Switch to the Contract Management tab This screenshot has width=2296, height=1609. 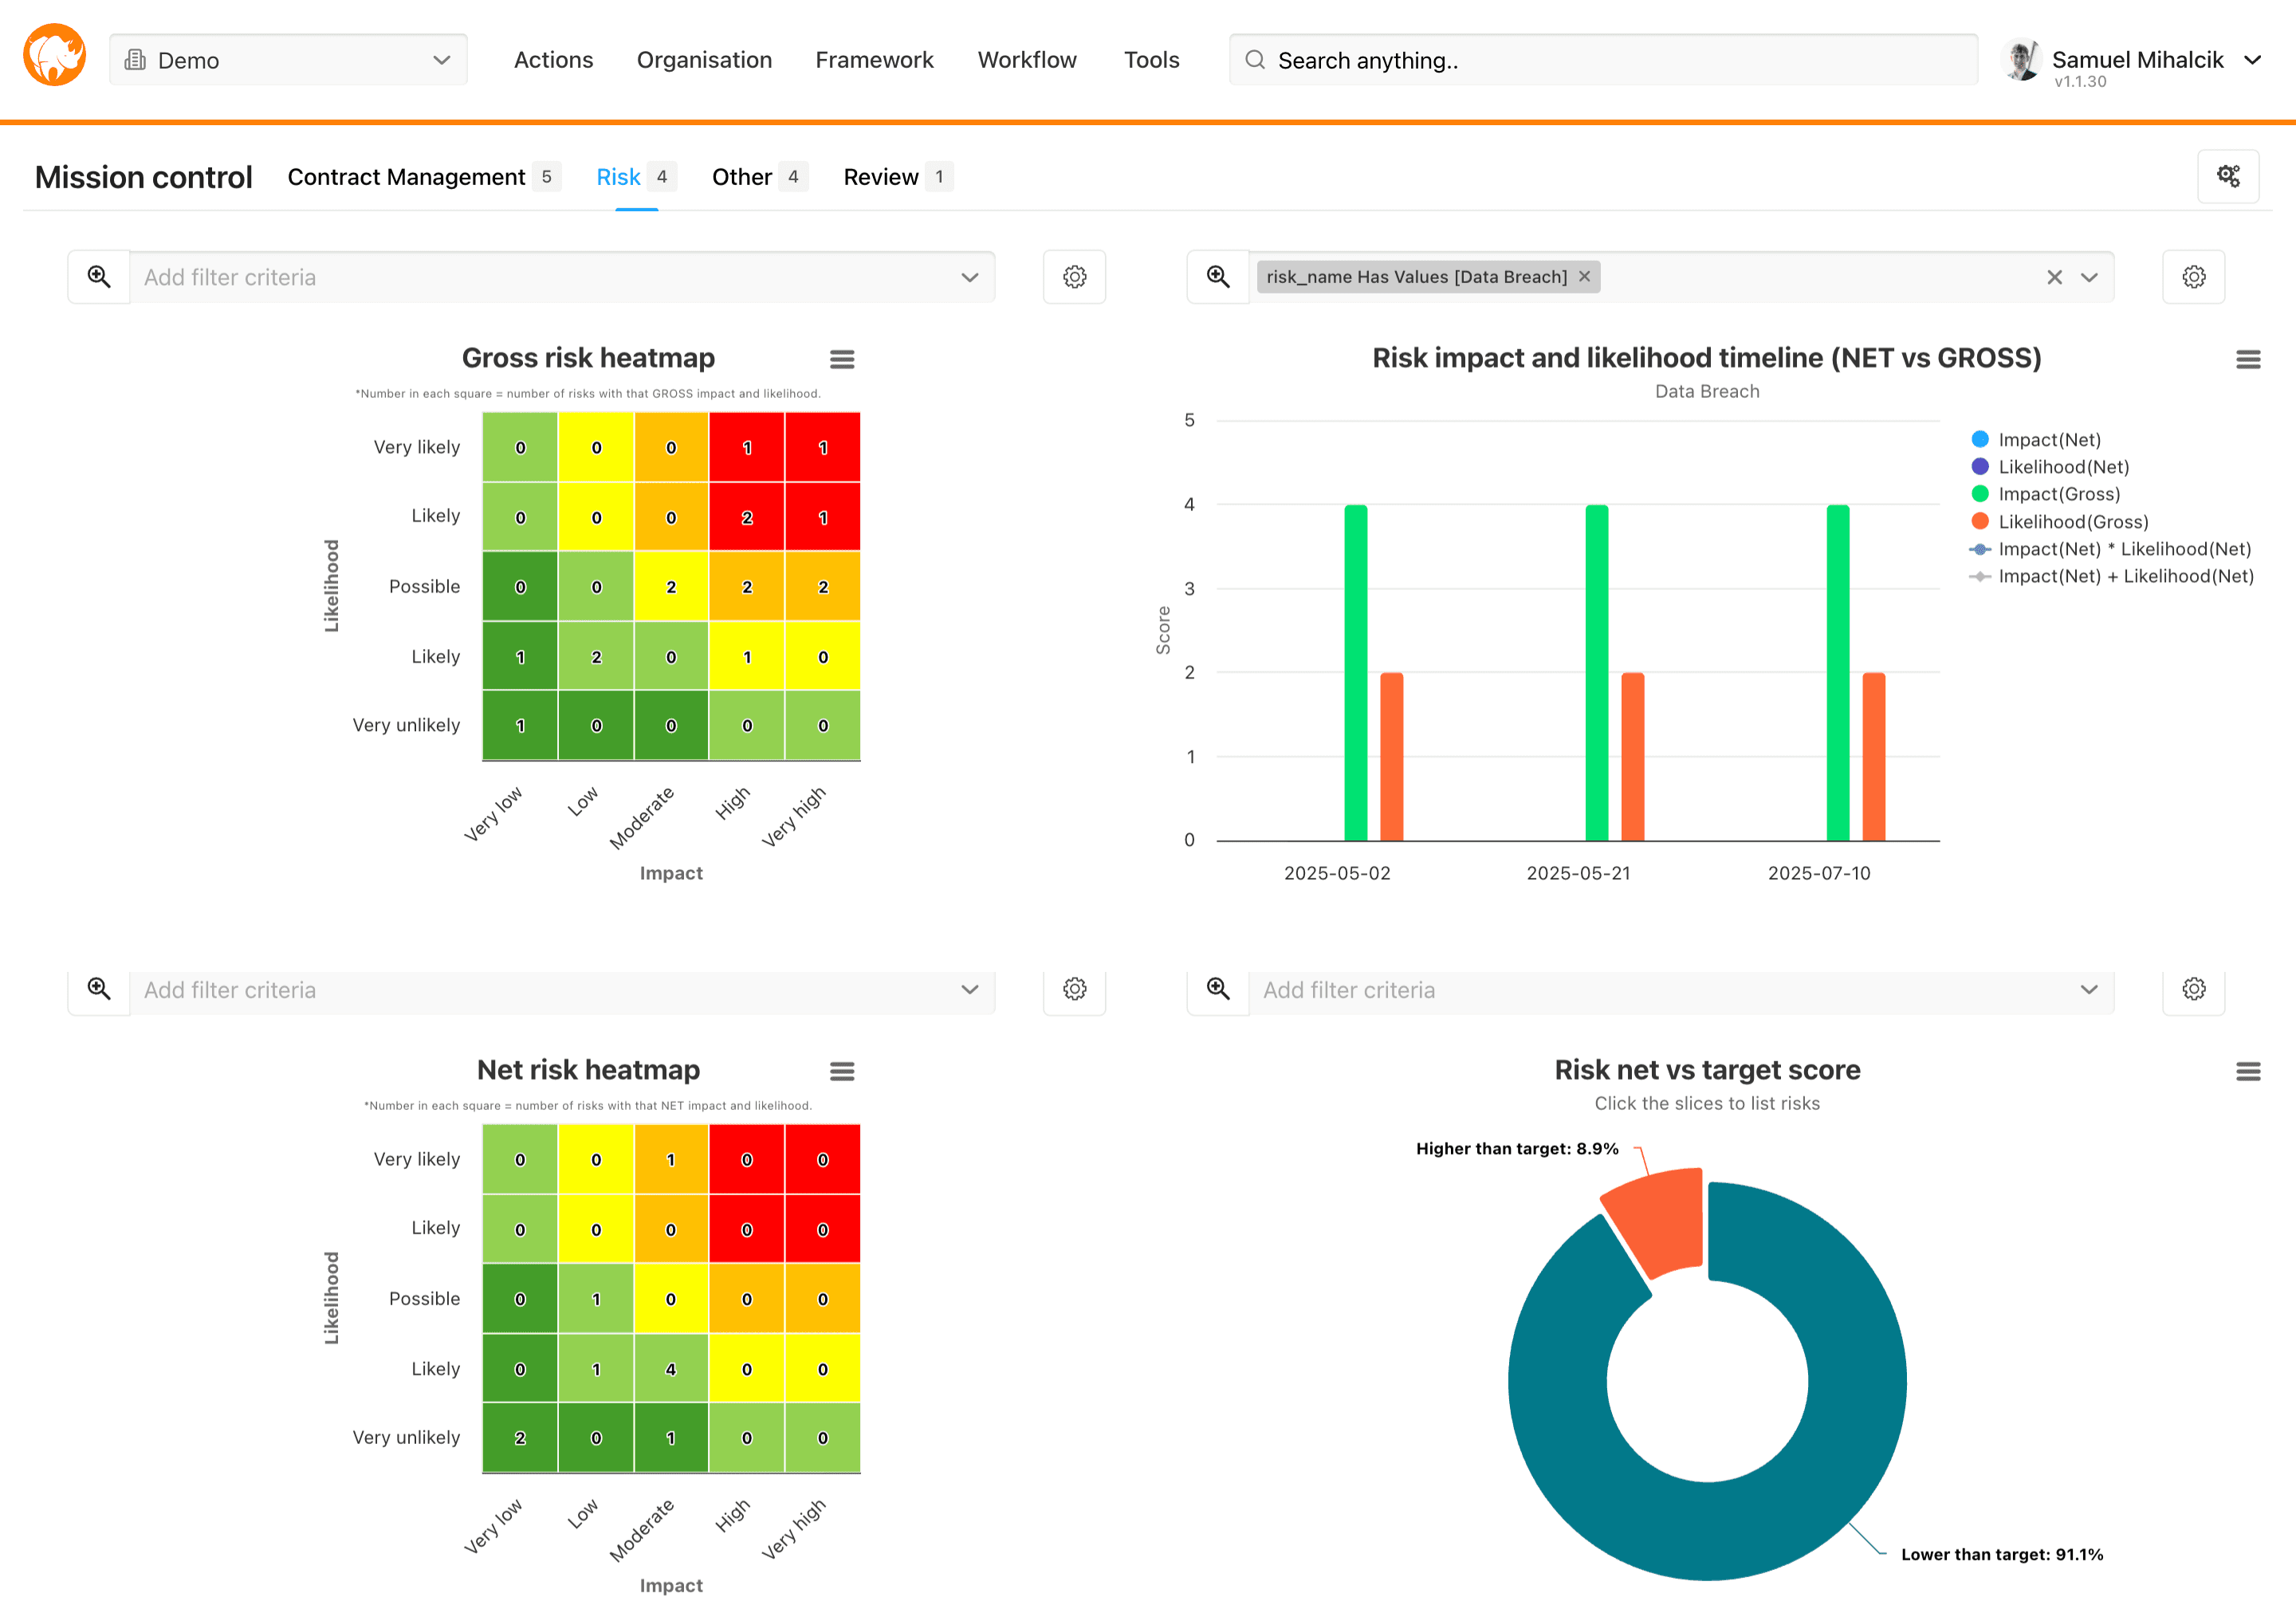point(405,176)
